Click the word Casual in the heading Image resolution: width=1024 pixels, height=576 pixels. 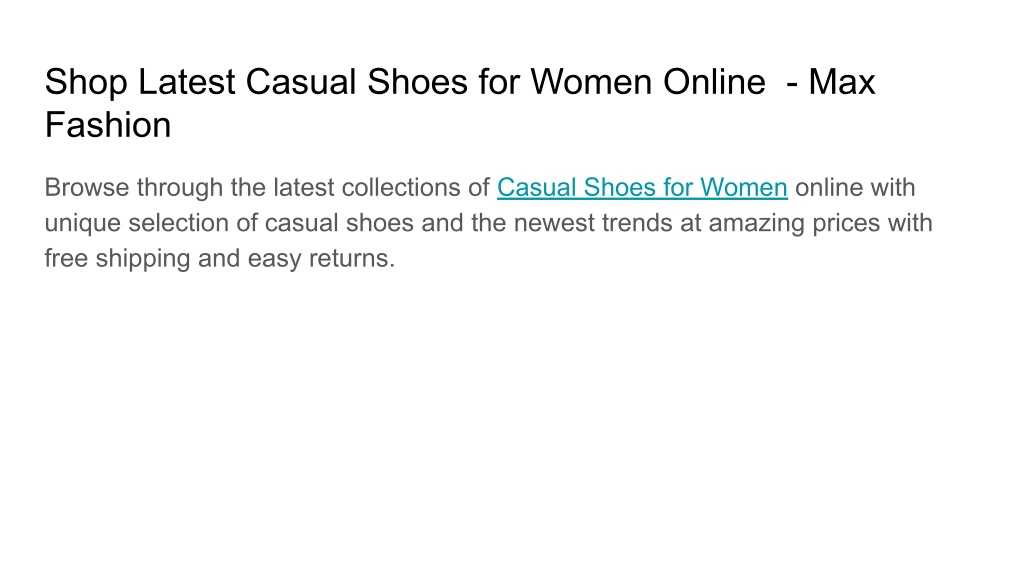tap(300, 82)
